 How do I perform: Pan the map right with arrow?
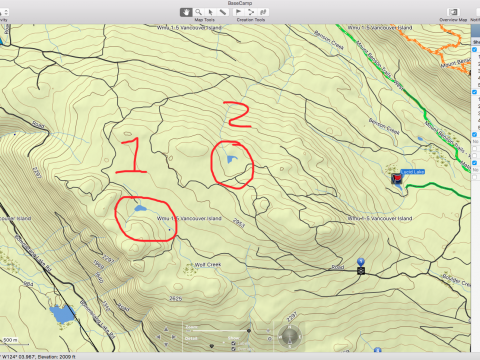point(174,337)
